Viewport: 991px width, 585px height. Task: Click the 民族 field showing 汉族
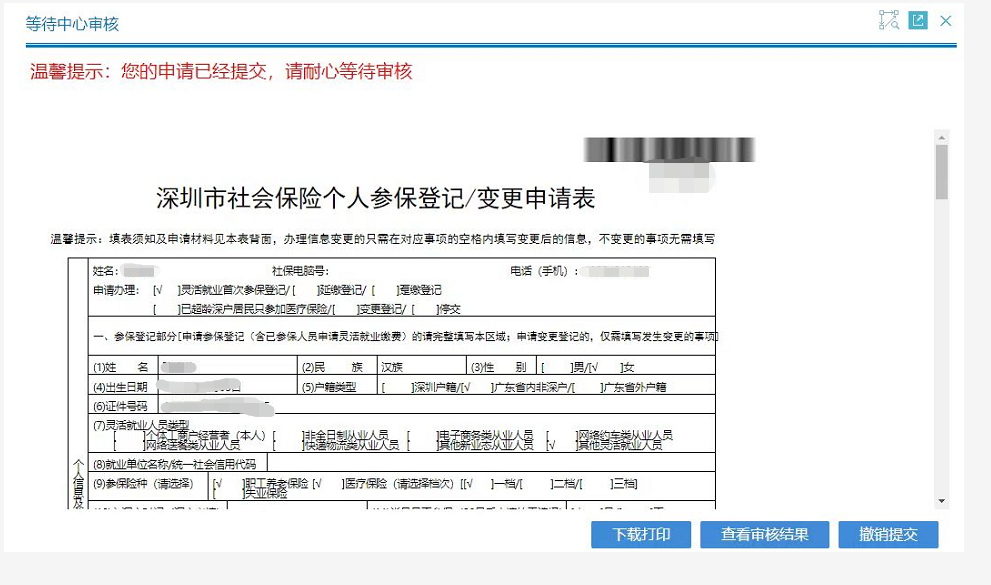point(422,366)
